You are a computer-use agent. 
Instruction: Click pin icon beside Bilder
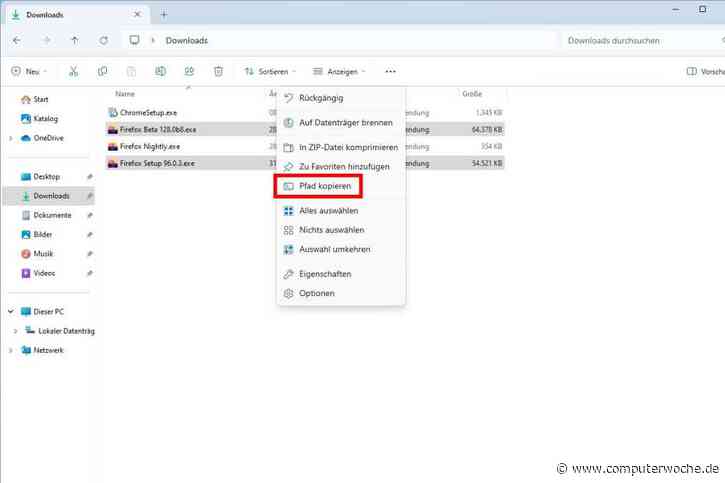pos(90,235)
